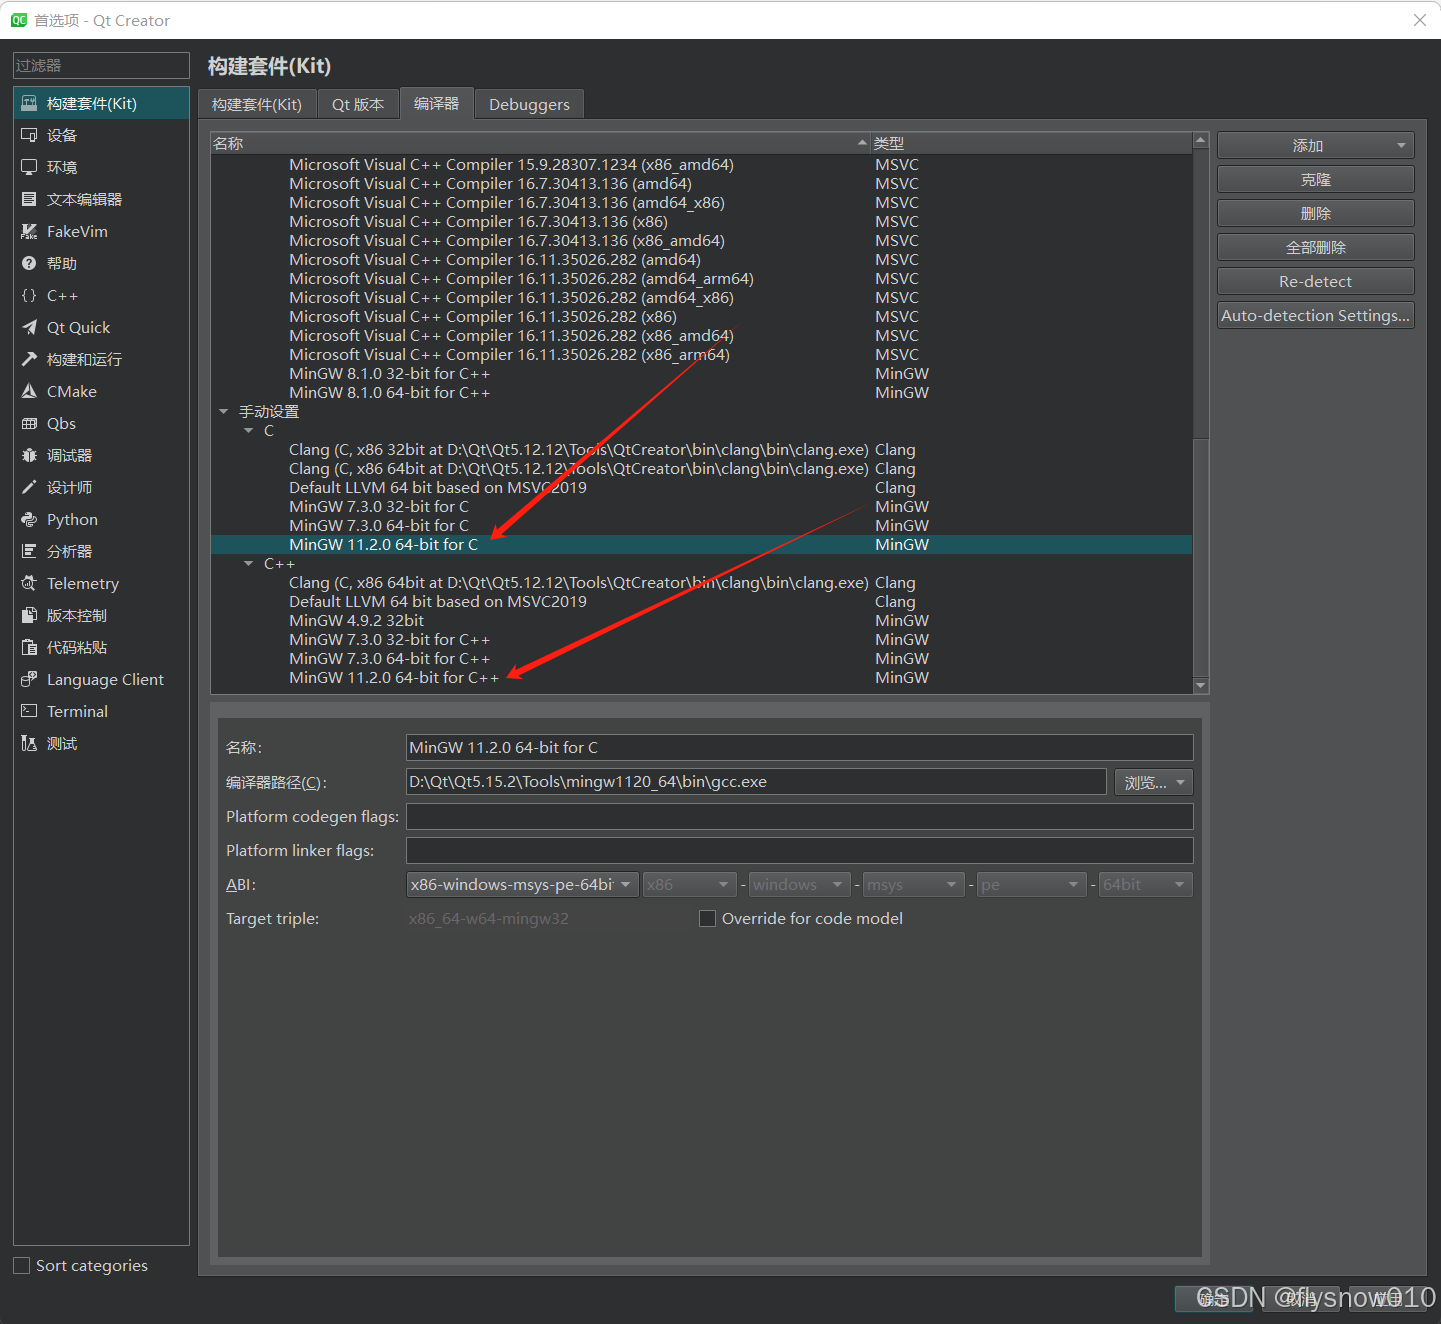The height and width of the screenshot is (1324, 1441).
Task: Select the Default LLVM 64 bit row under C
Action: pyautogui.click(x=701, y=488)
